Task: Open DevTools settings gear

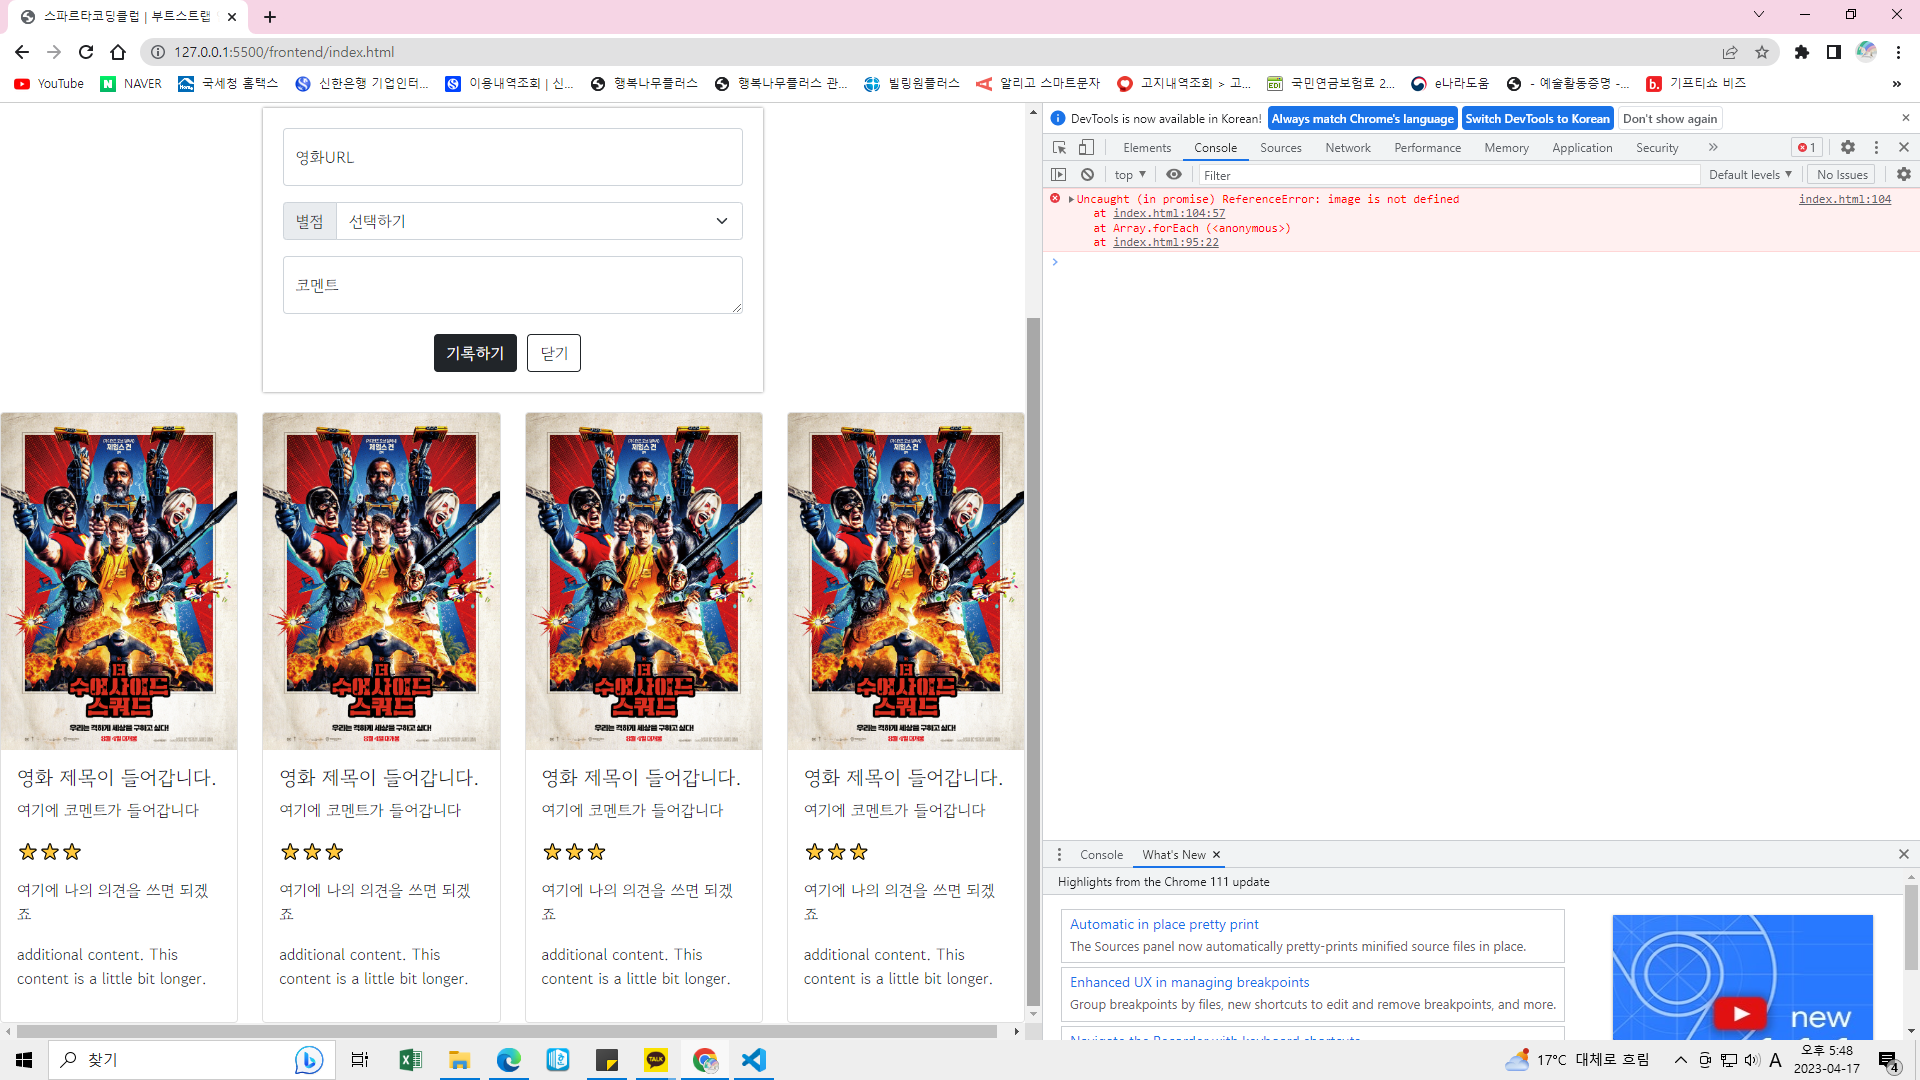Action: pos(1848,147)
